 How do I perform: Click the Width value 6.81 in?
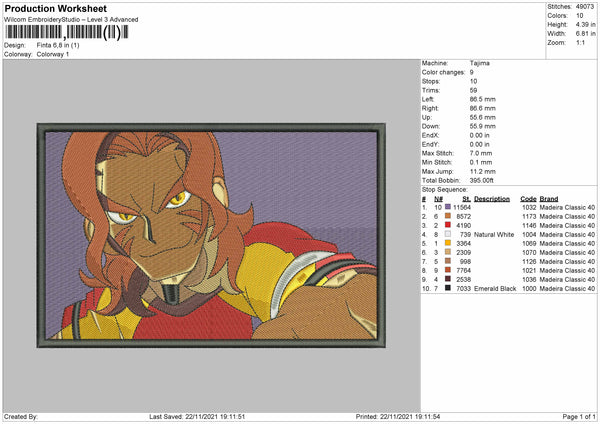(585, 34)
